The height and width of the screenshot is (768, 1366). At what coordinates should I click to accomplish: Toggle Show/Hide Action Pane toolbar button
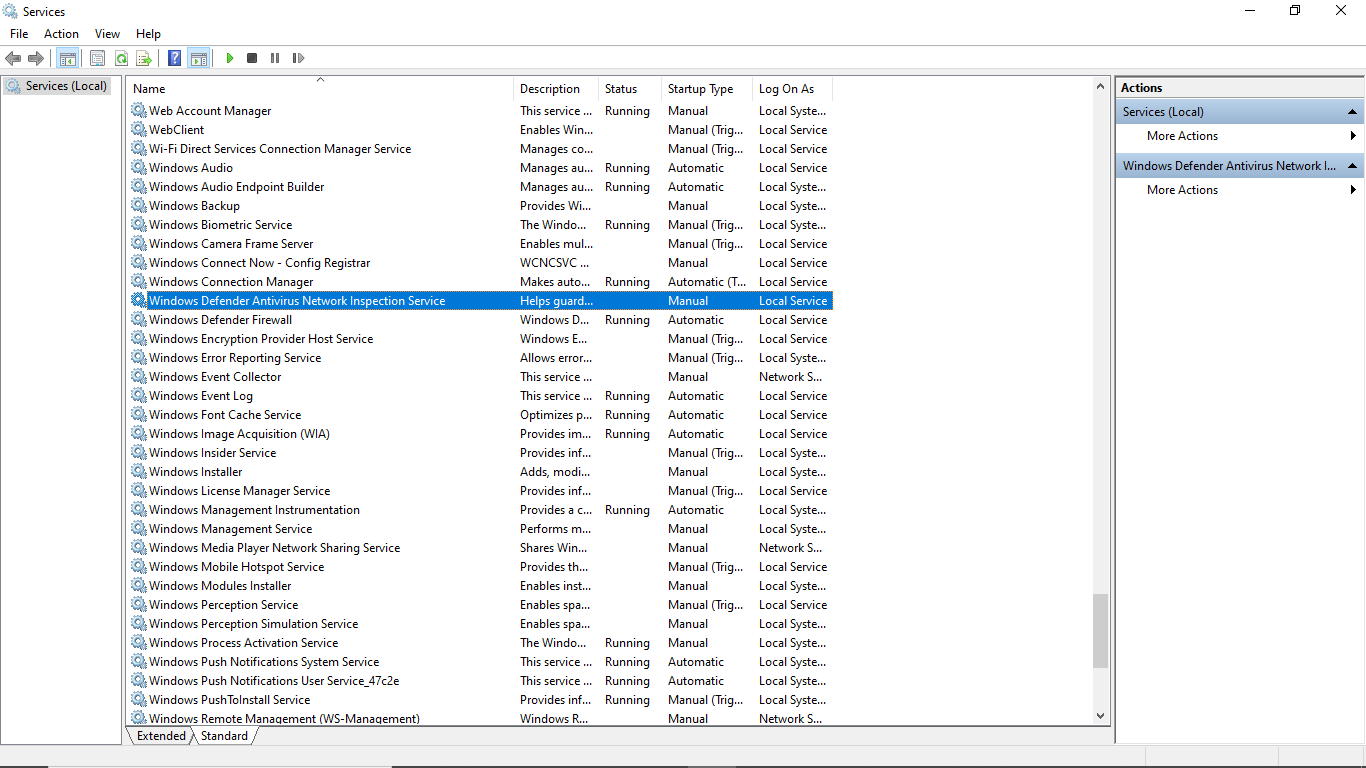click(x=198, y=58)
